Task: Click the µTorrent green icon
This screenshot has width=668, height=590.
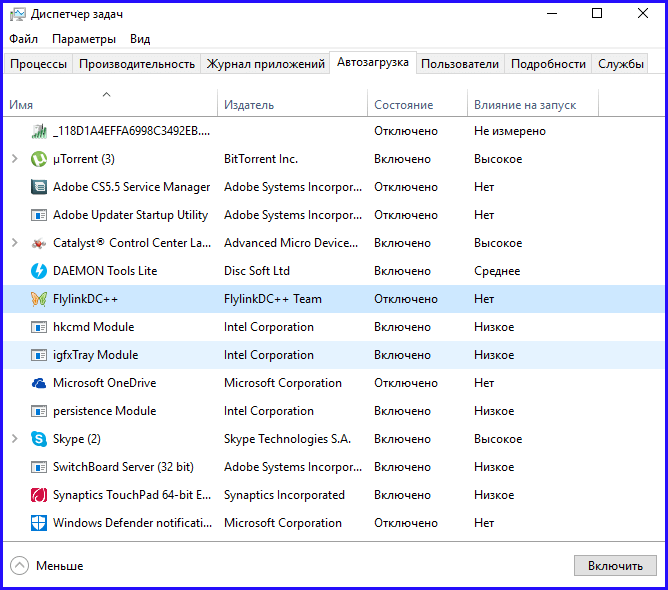Action: point(39,159)
